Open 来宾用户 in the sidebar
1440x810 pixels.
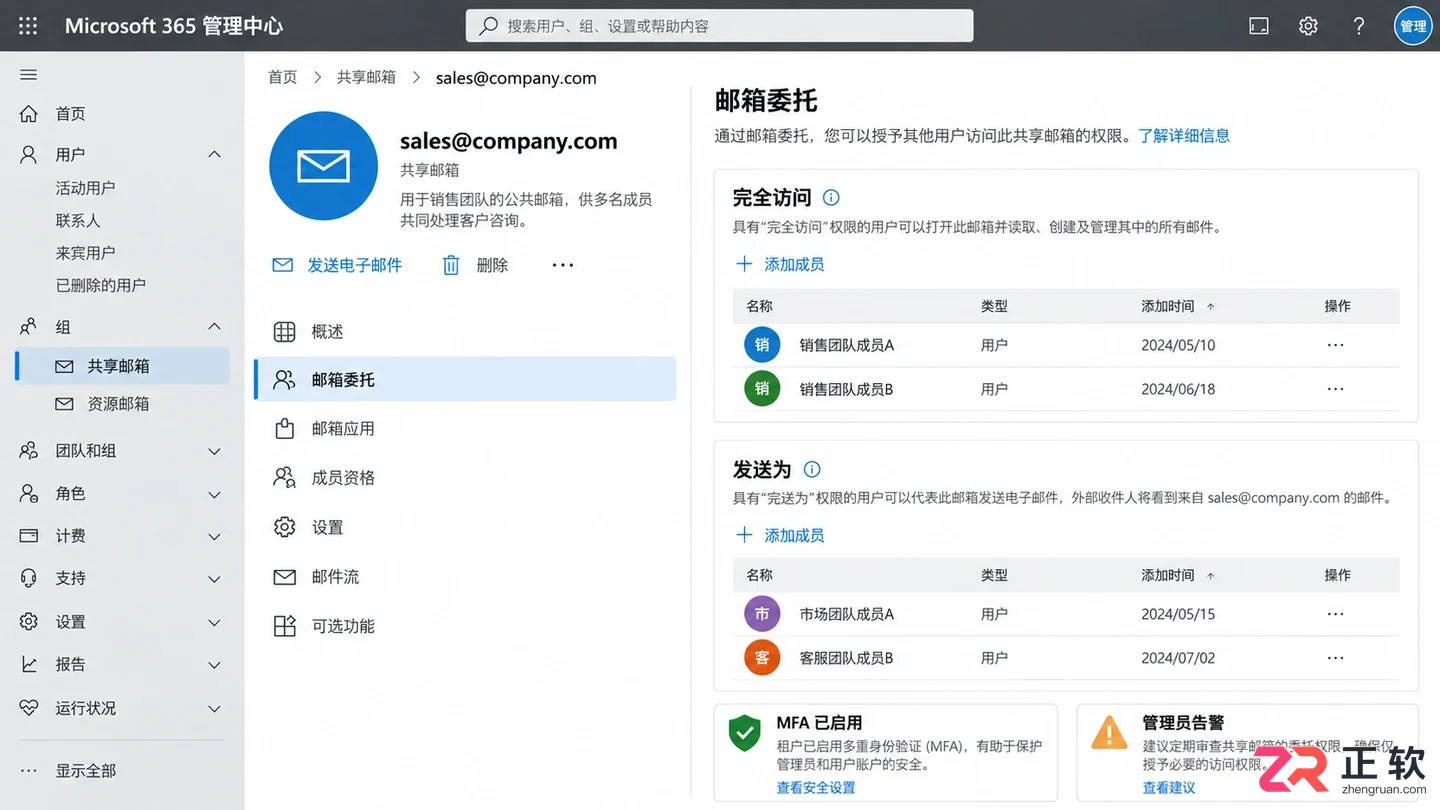coord(85,253)
